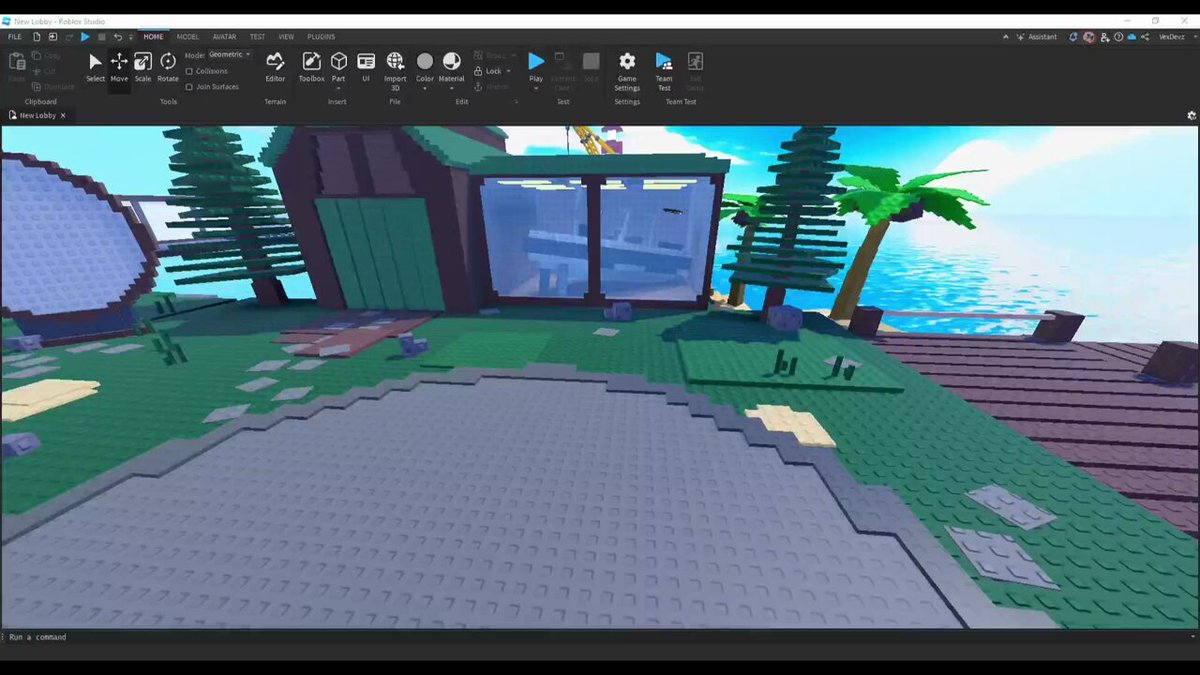Image resolution: width=1200 pixels, height=675 pixels.
Task: Switch to the Rotate tool
Action: click(168, 67)
